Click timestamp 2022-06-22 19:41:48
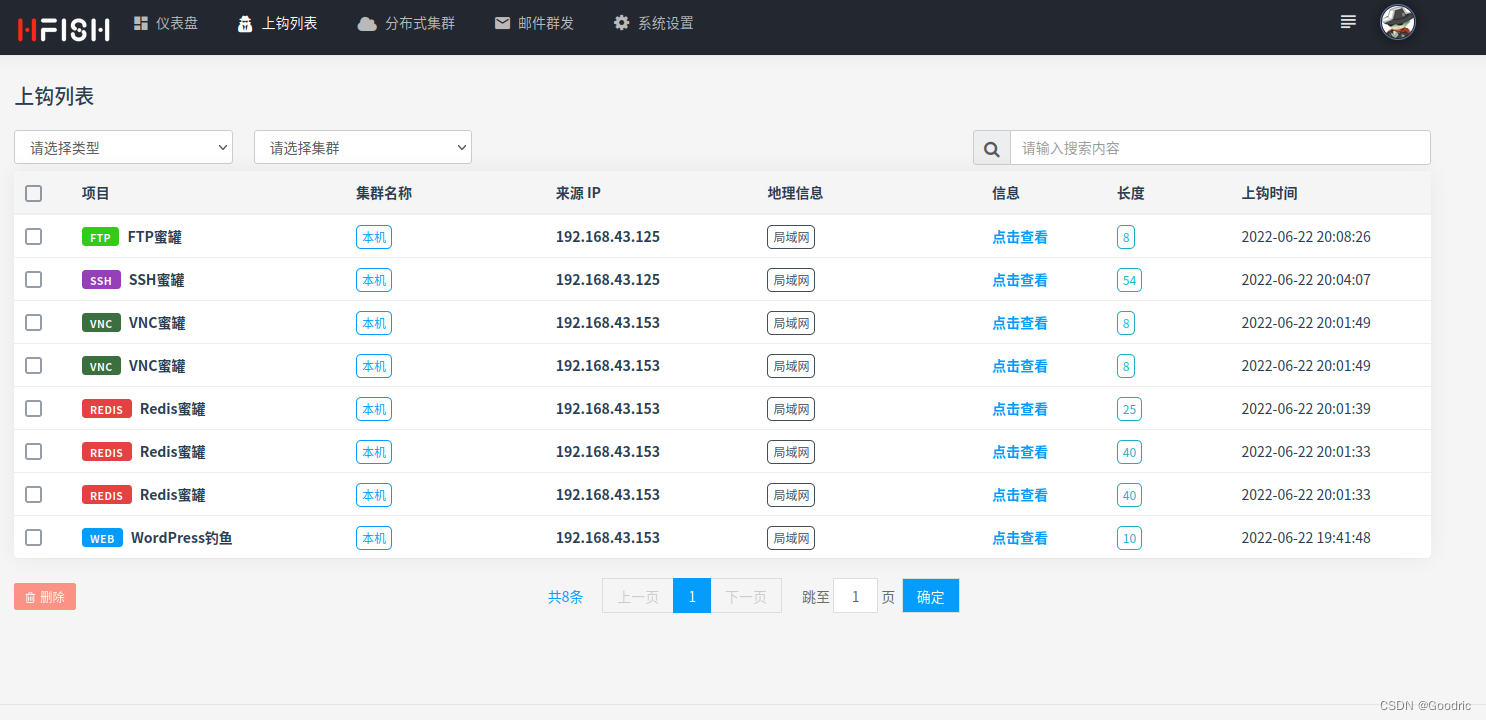This screenshot has width=1486, height=720. 1306,538
